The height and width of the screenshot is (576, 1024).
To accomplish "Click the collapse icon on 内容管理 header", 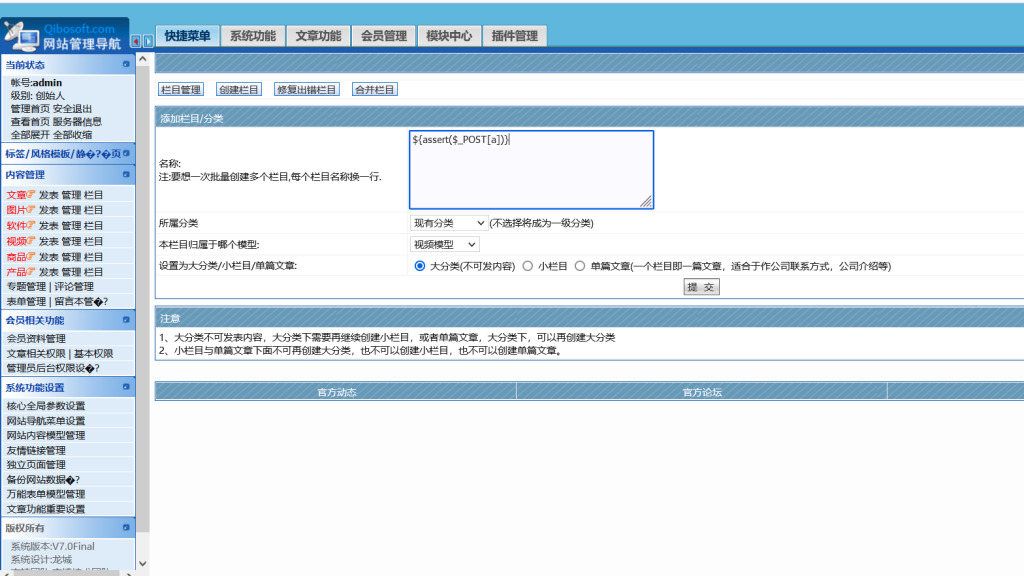I will tap(126, 174).
